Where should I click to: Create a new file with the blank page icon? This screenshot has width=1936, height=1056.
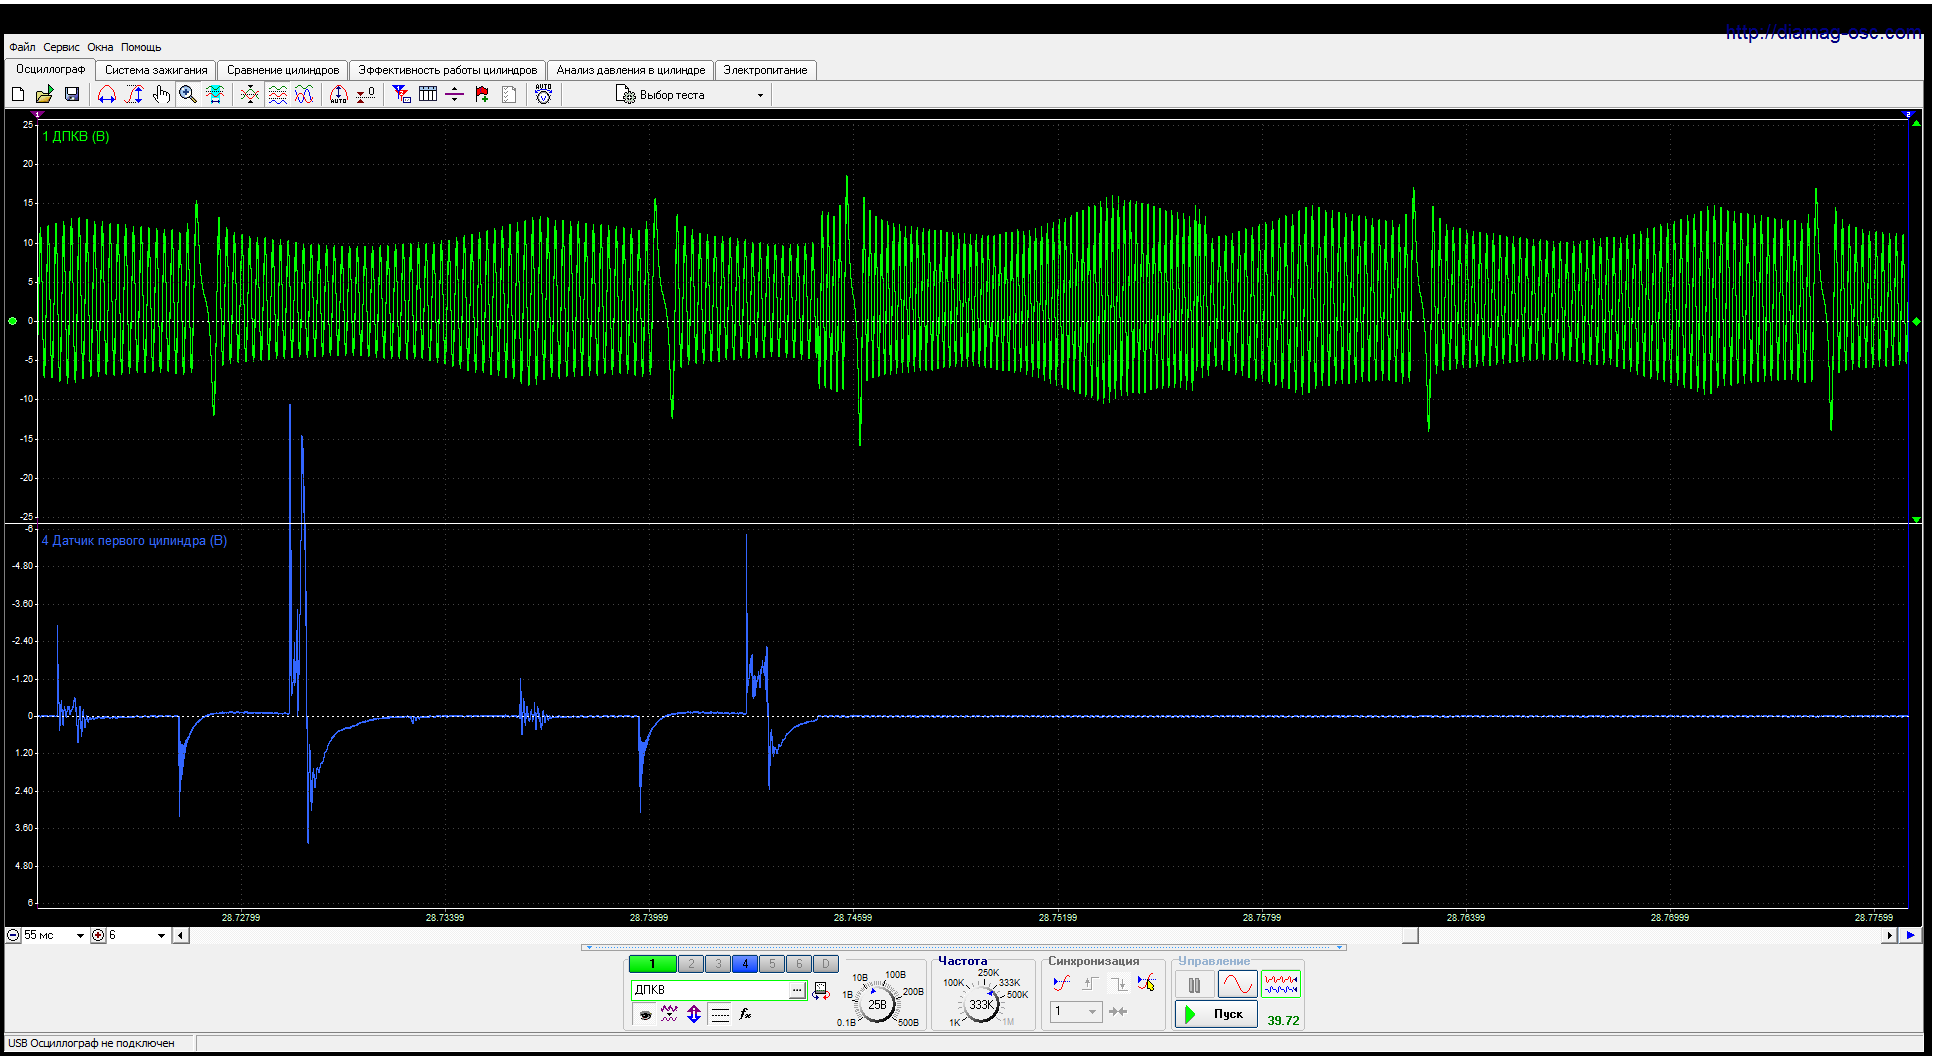(x=18, y=94)
